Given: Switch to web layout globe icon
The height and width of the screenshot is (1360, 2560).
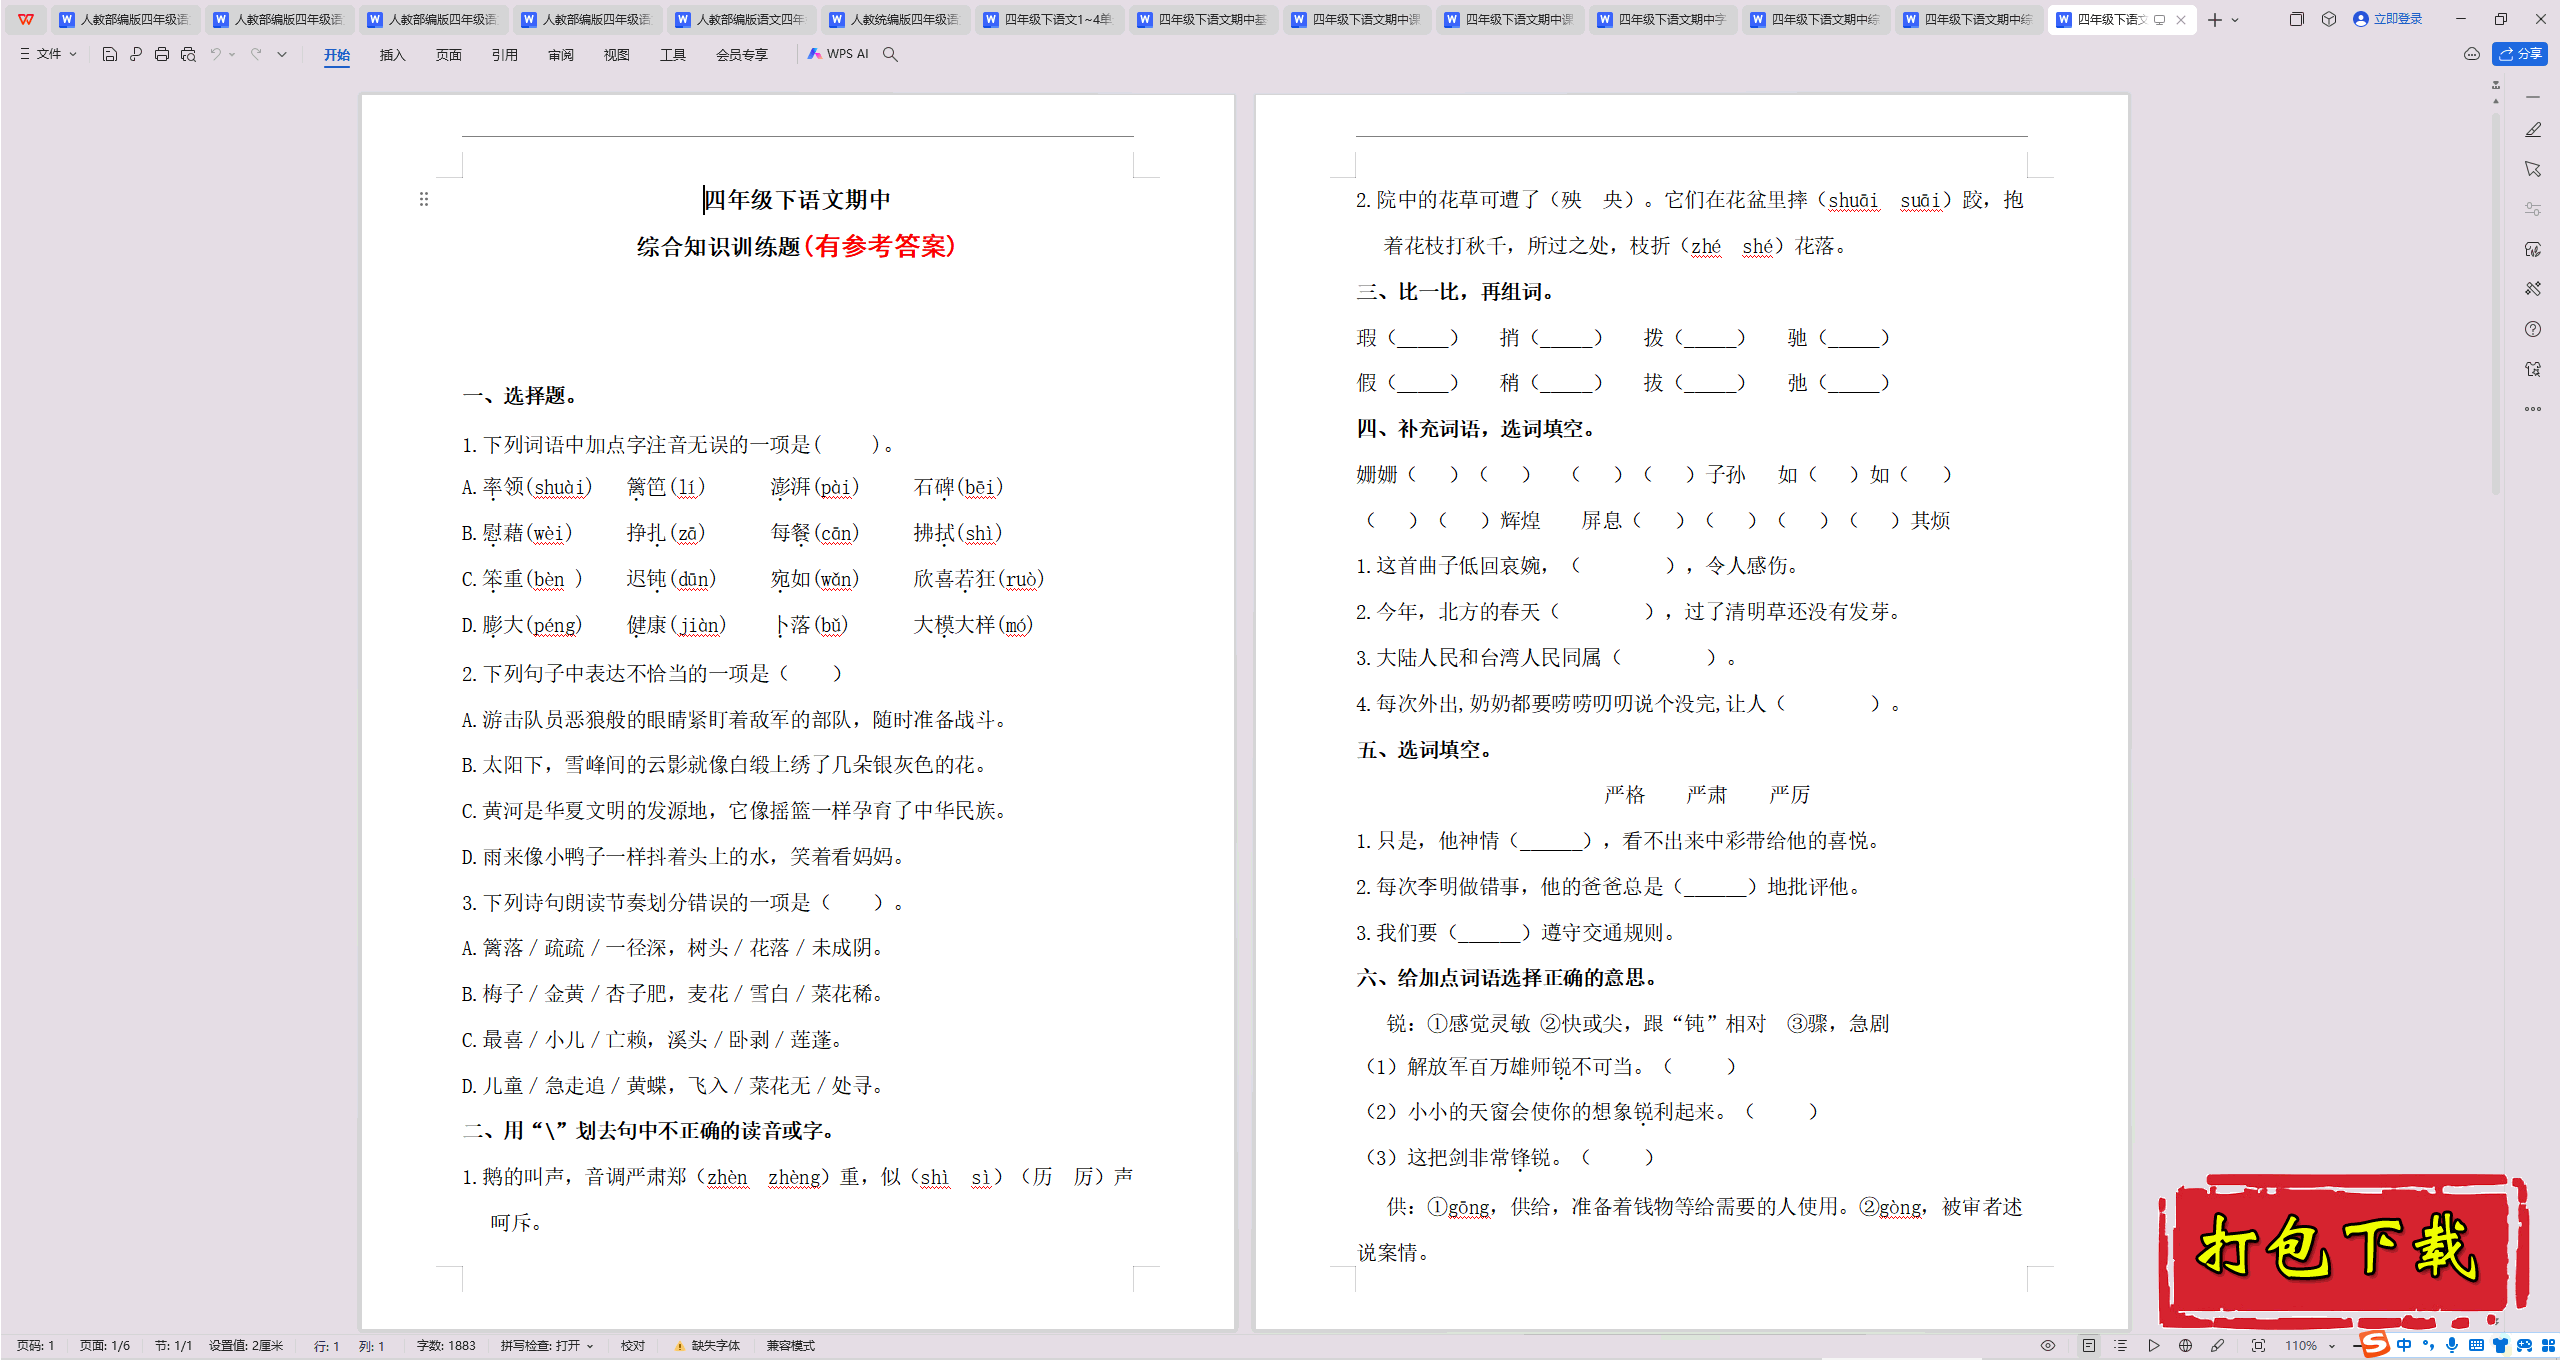Looking at the screenshot, I should (x=2186, y=1346).
